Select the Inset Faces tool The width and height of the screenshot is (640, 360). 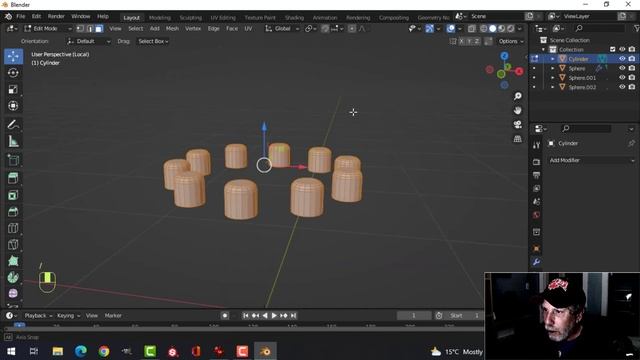(13, 195)
